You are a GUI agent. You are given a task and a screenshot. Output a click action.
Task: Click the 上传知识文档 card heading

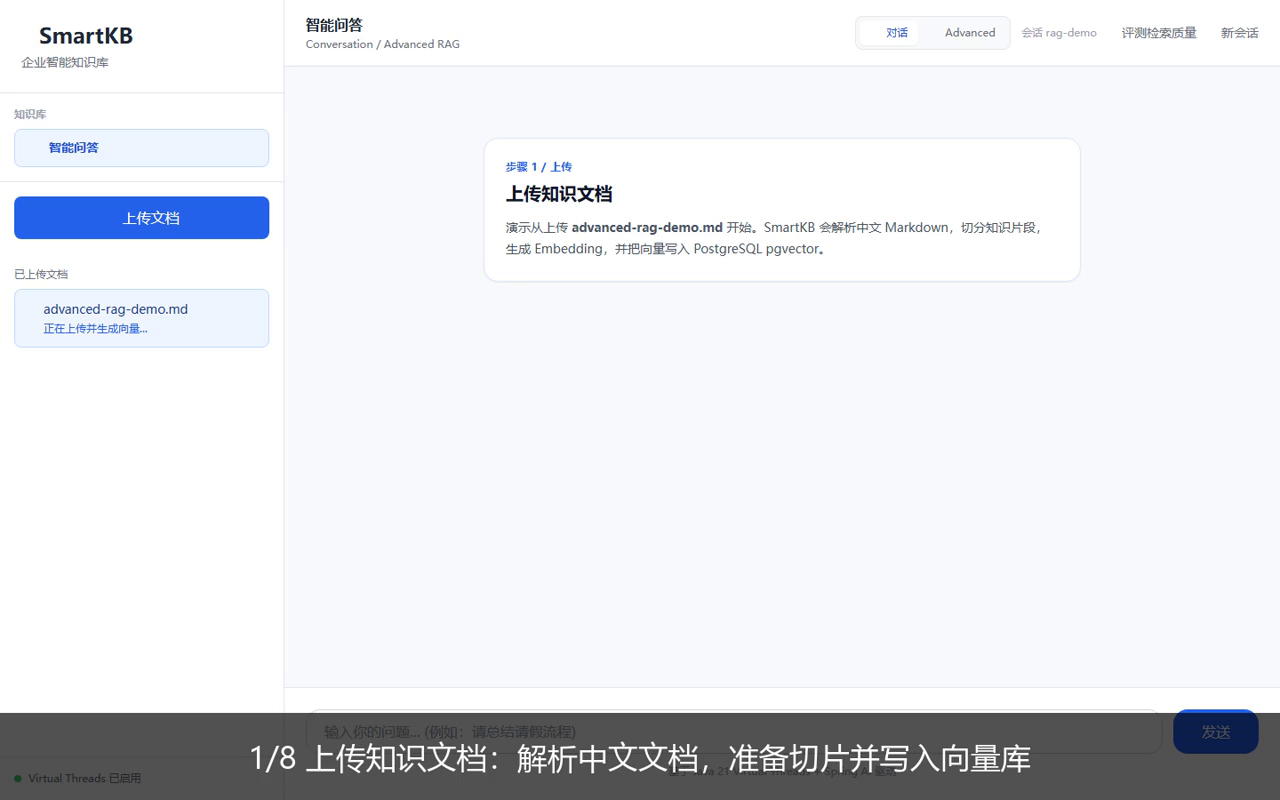(559, 194)
